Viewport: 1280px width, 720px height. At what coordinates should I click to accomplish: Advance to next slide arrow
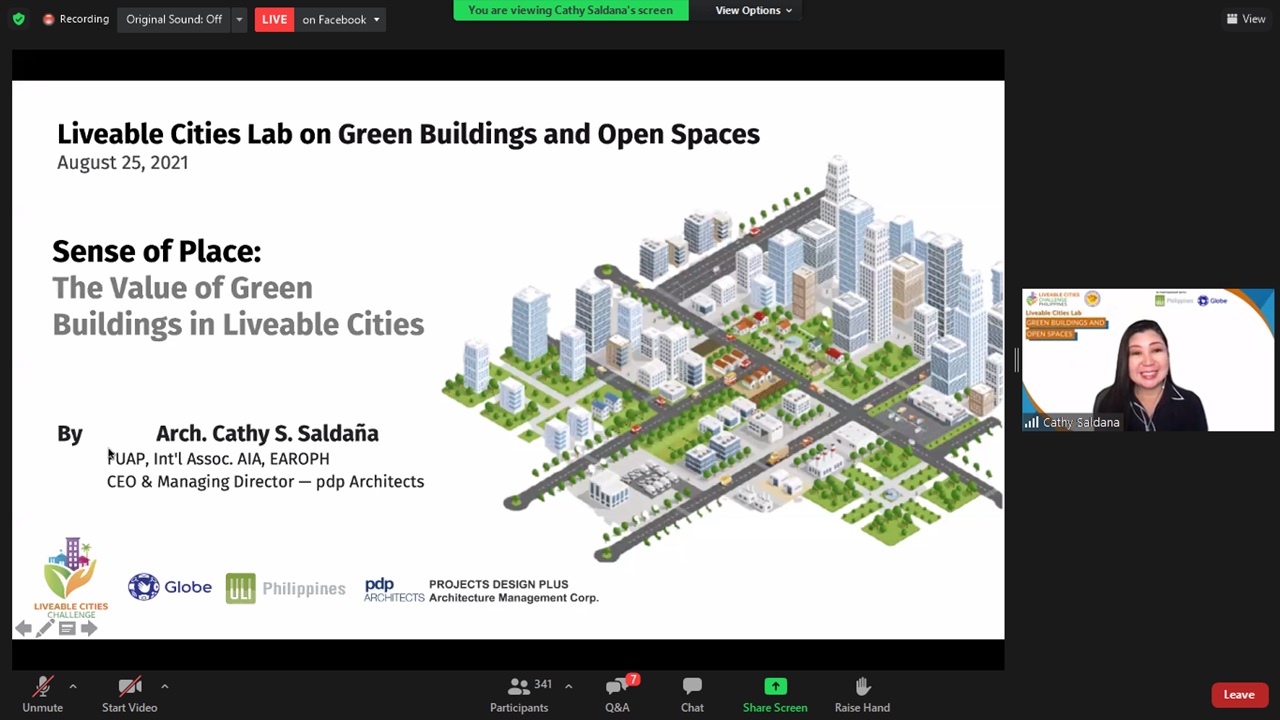coord(89,628)
